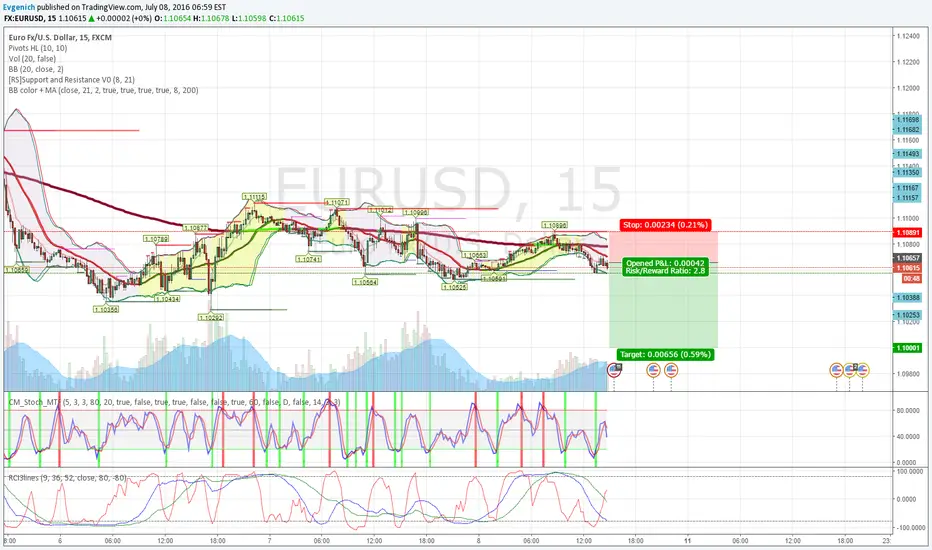Click the 1.11071 pivot high label
The height and width of the screenshot is (550, 932).
click(x=337, y=203)
